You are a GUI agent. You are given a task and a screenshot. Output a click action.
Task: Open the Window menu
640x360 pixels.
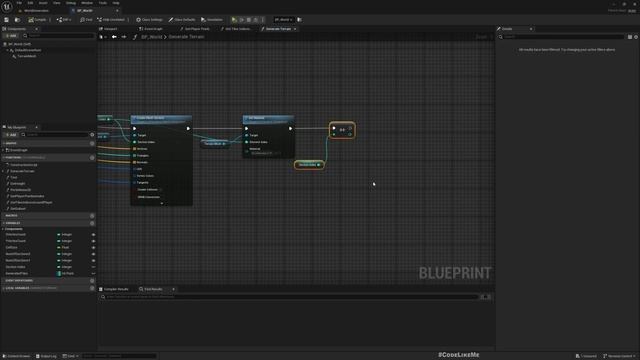87,3
